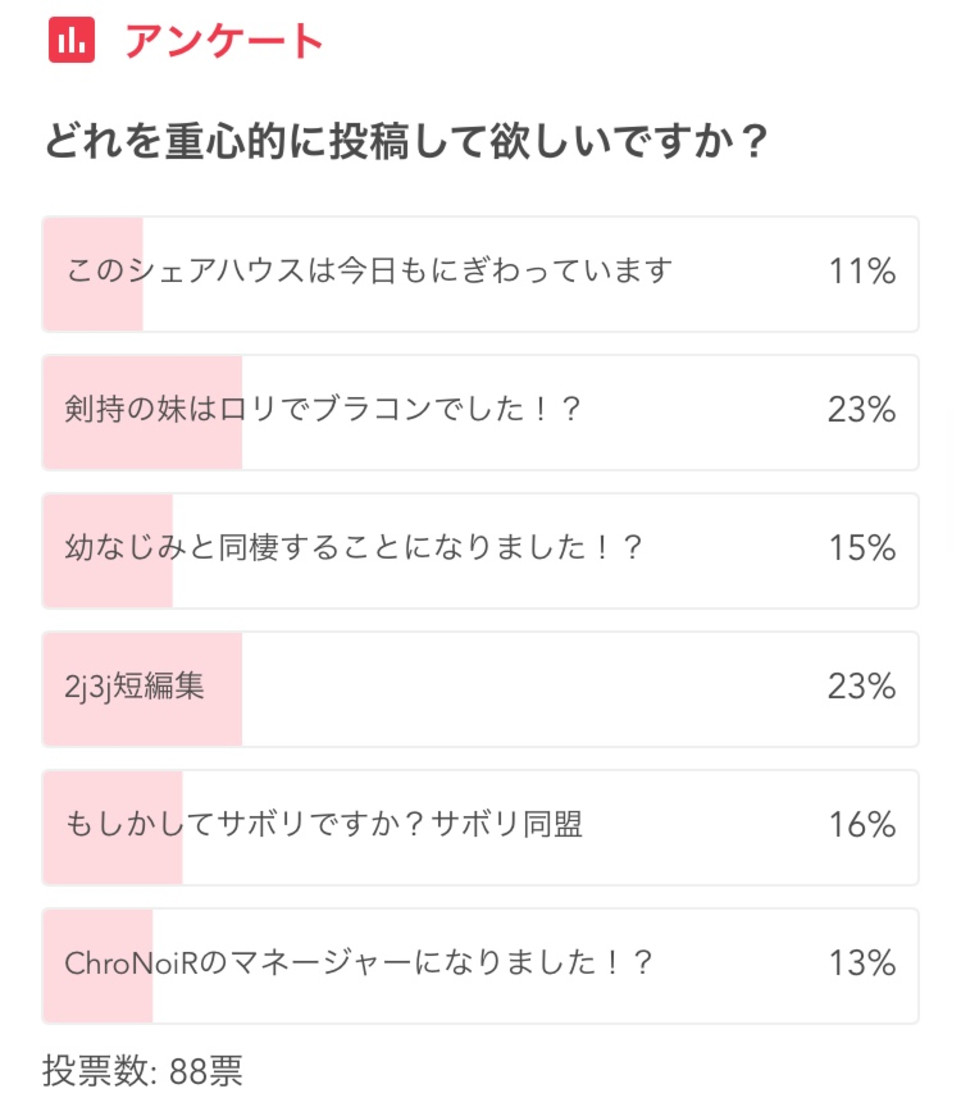Click the アンケート heading text
The height and width of the screenshot is (1098, 960).
click(x=224, y=42)
